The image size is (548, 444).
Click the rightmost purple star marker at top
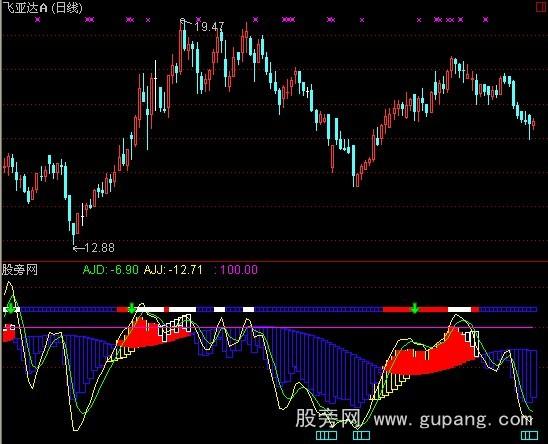pyautogui.click(x=485, y=20)
